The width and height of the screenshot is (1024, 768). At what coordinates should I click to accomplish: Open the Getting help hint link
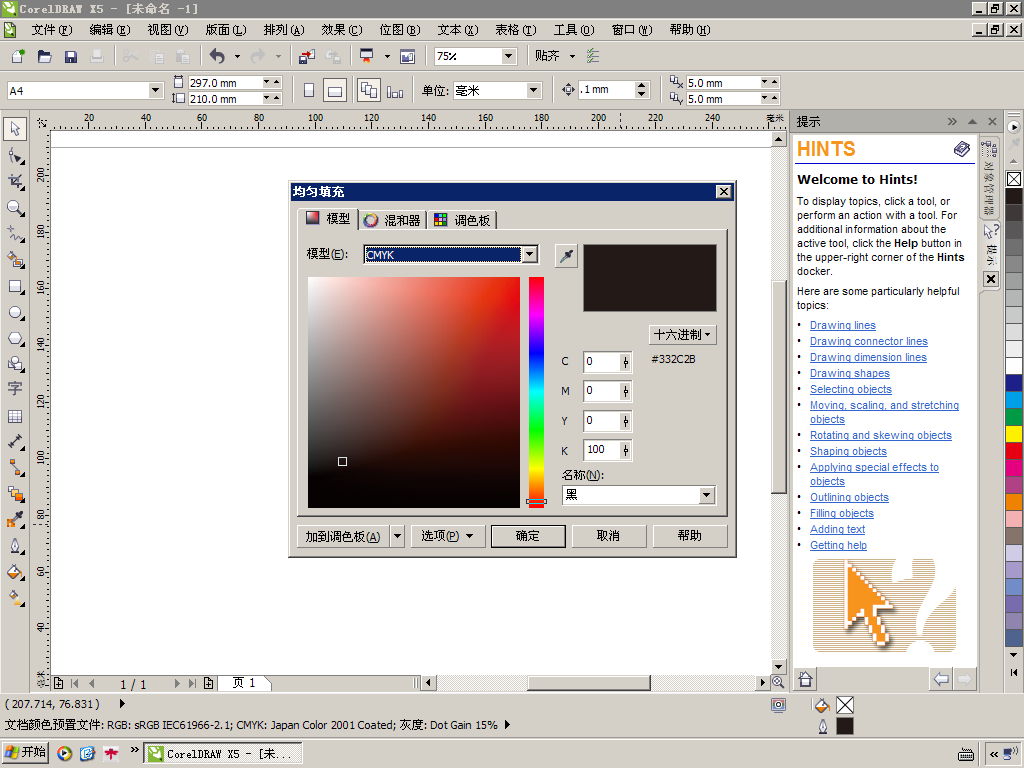click(838, 545)
